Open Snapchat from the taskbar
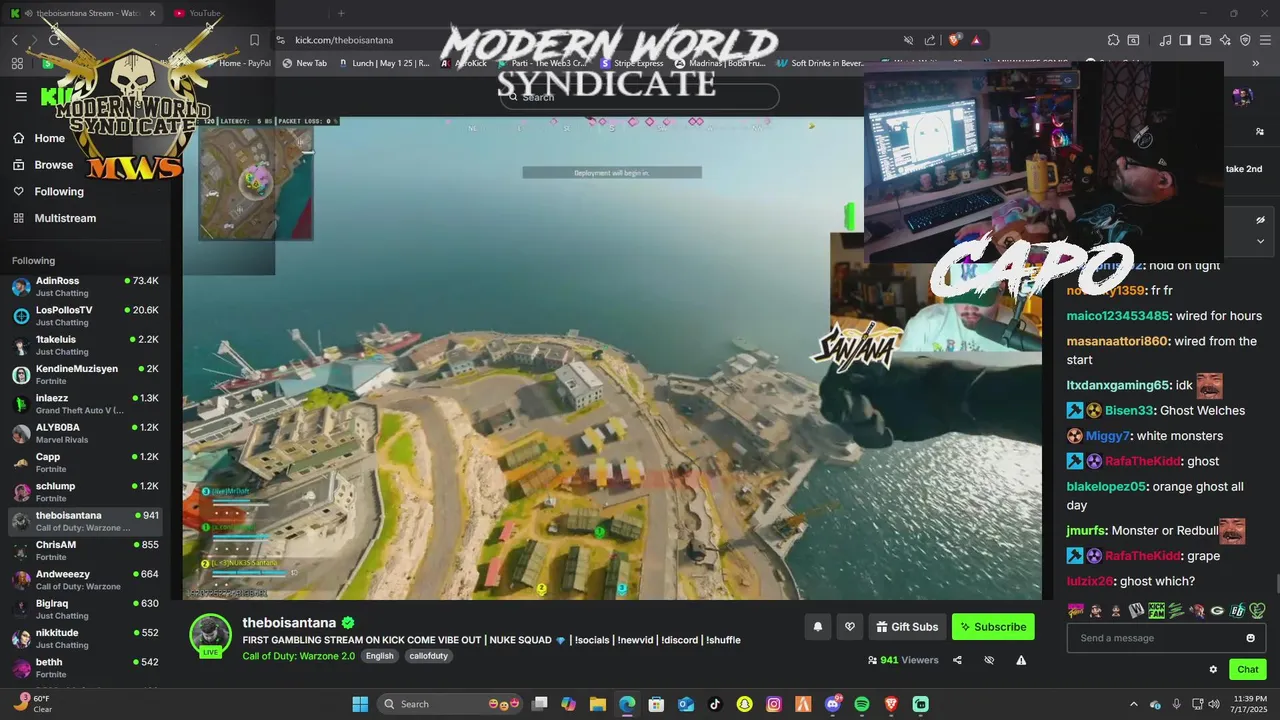The image size is (1280, 720). [744, 704]
